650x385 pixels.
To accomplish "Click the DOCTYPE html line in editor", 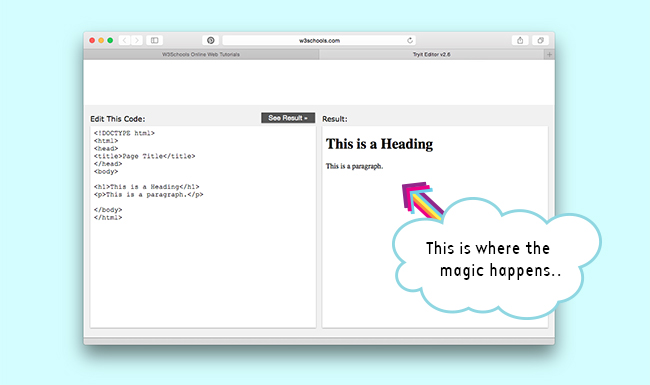I will 124,133.
